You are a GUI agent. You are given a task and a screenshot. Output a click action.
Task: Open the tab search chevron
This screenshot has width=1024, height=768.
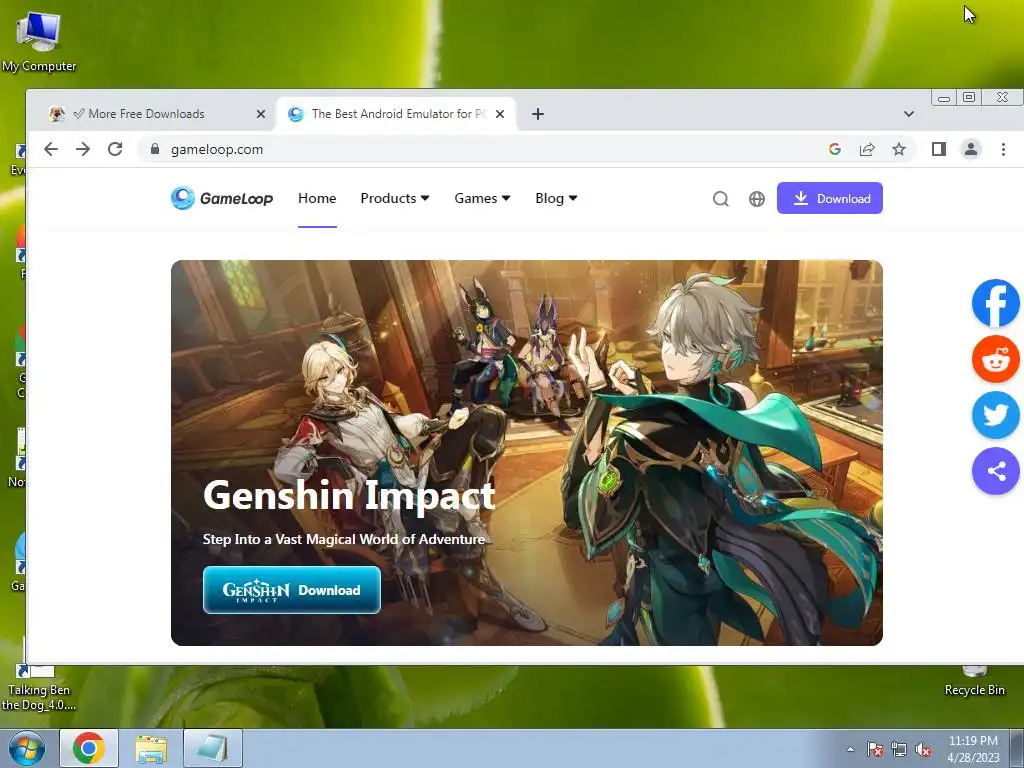pyautogui.click(x=908, y=114)
